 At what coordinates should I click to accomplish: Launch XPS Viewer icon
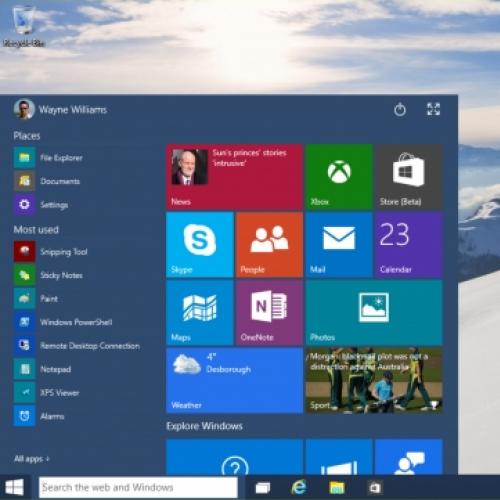[x=24, y=393]
